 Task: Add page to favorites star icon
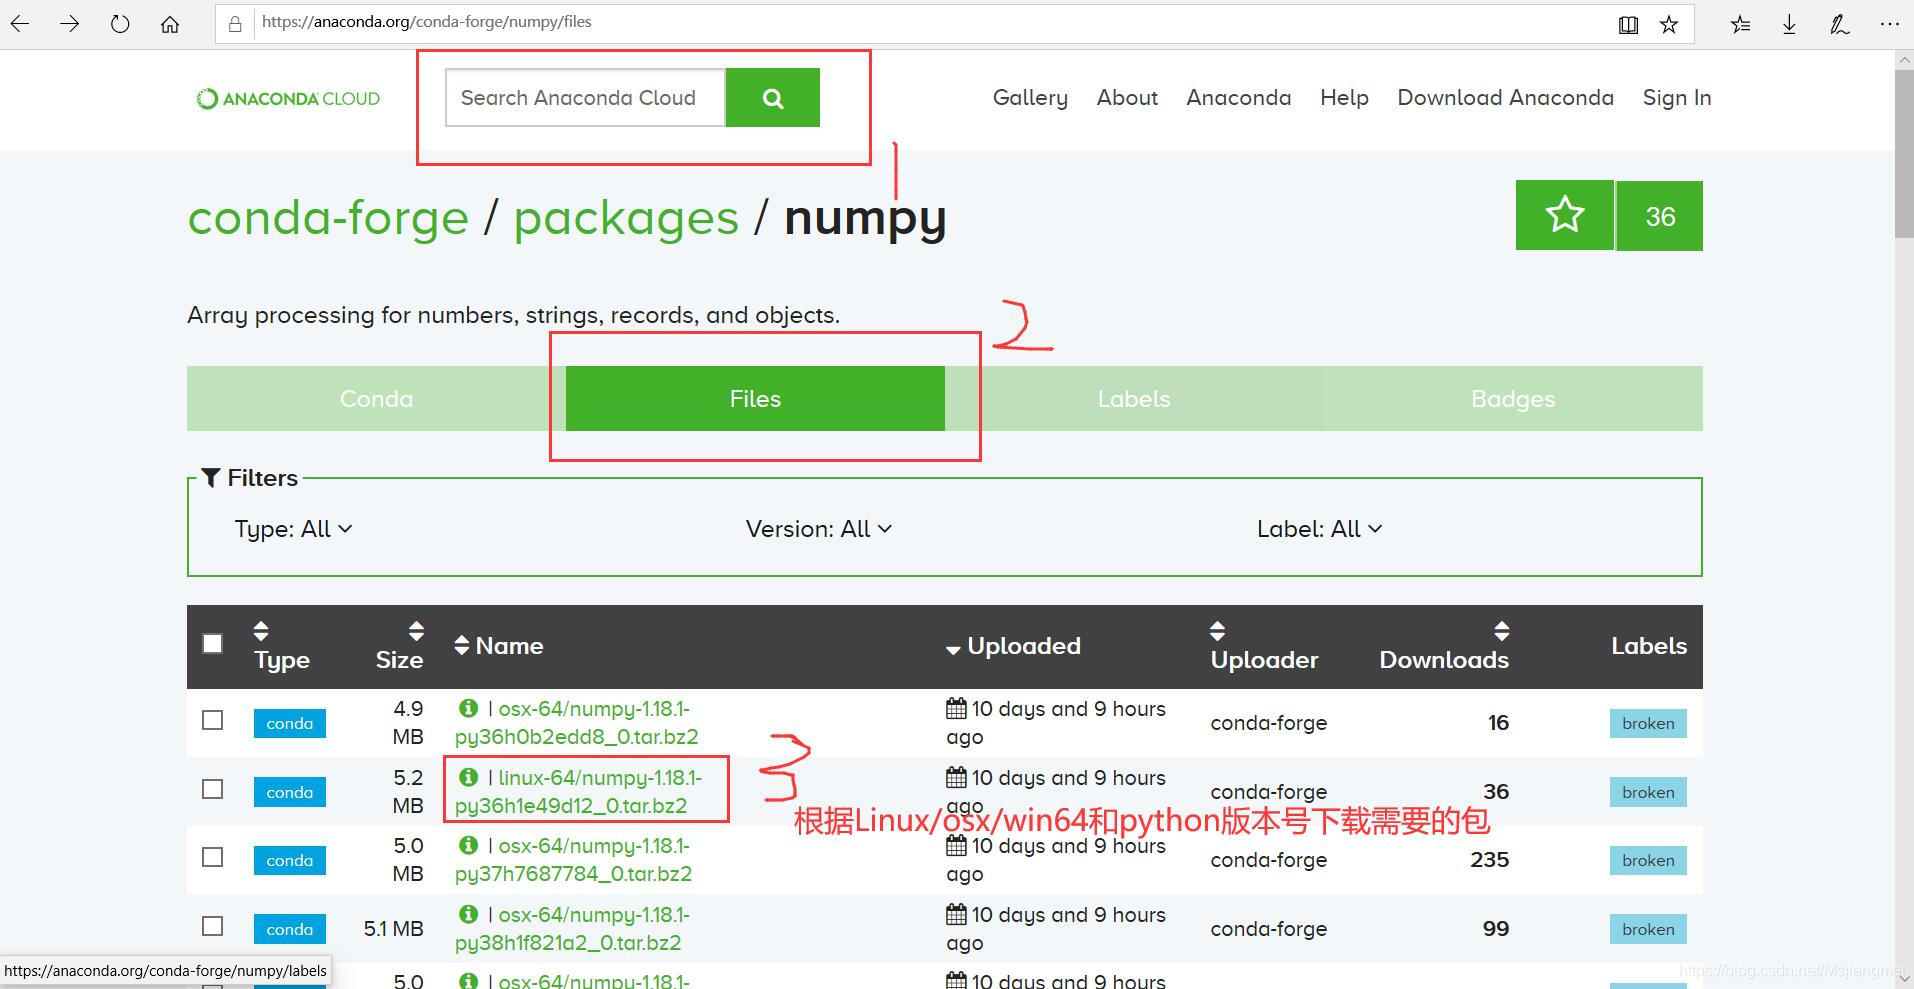pos(1669,24)
